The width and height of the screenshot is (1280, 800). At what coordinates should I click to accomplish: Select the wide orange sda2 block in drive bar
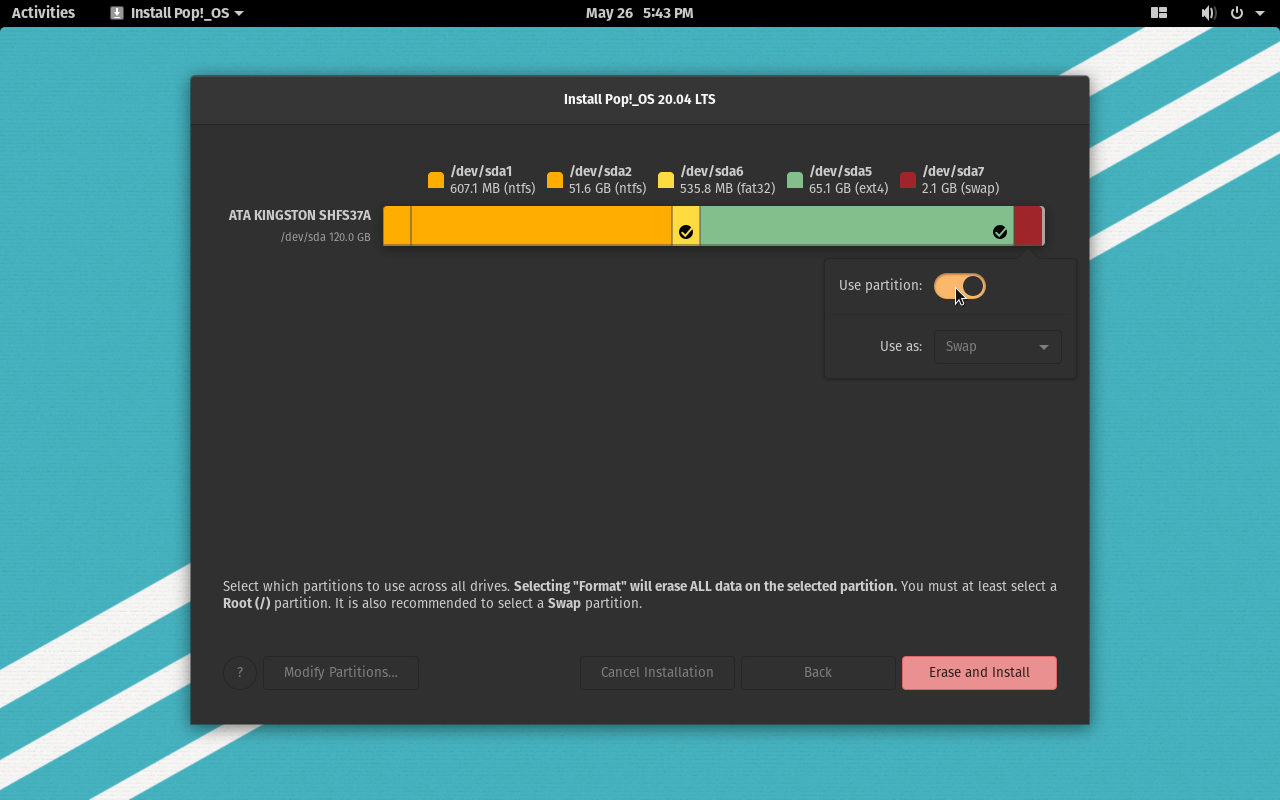click(x=541, y=225)
